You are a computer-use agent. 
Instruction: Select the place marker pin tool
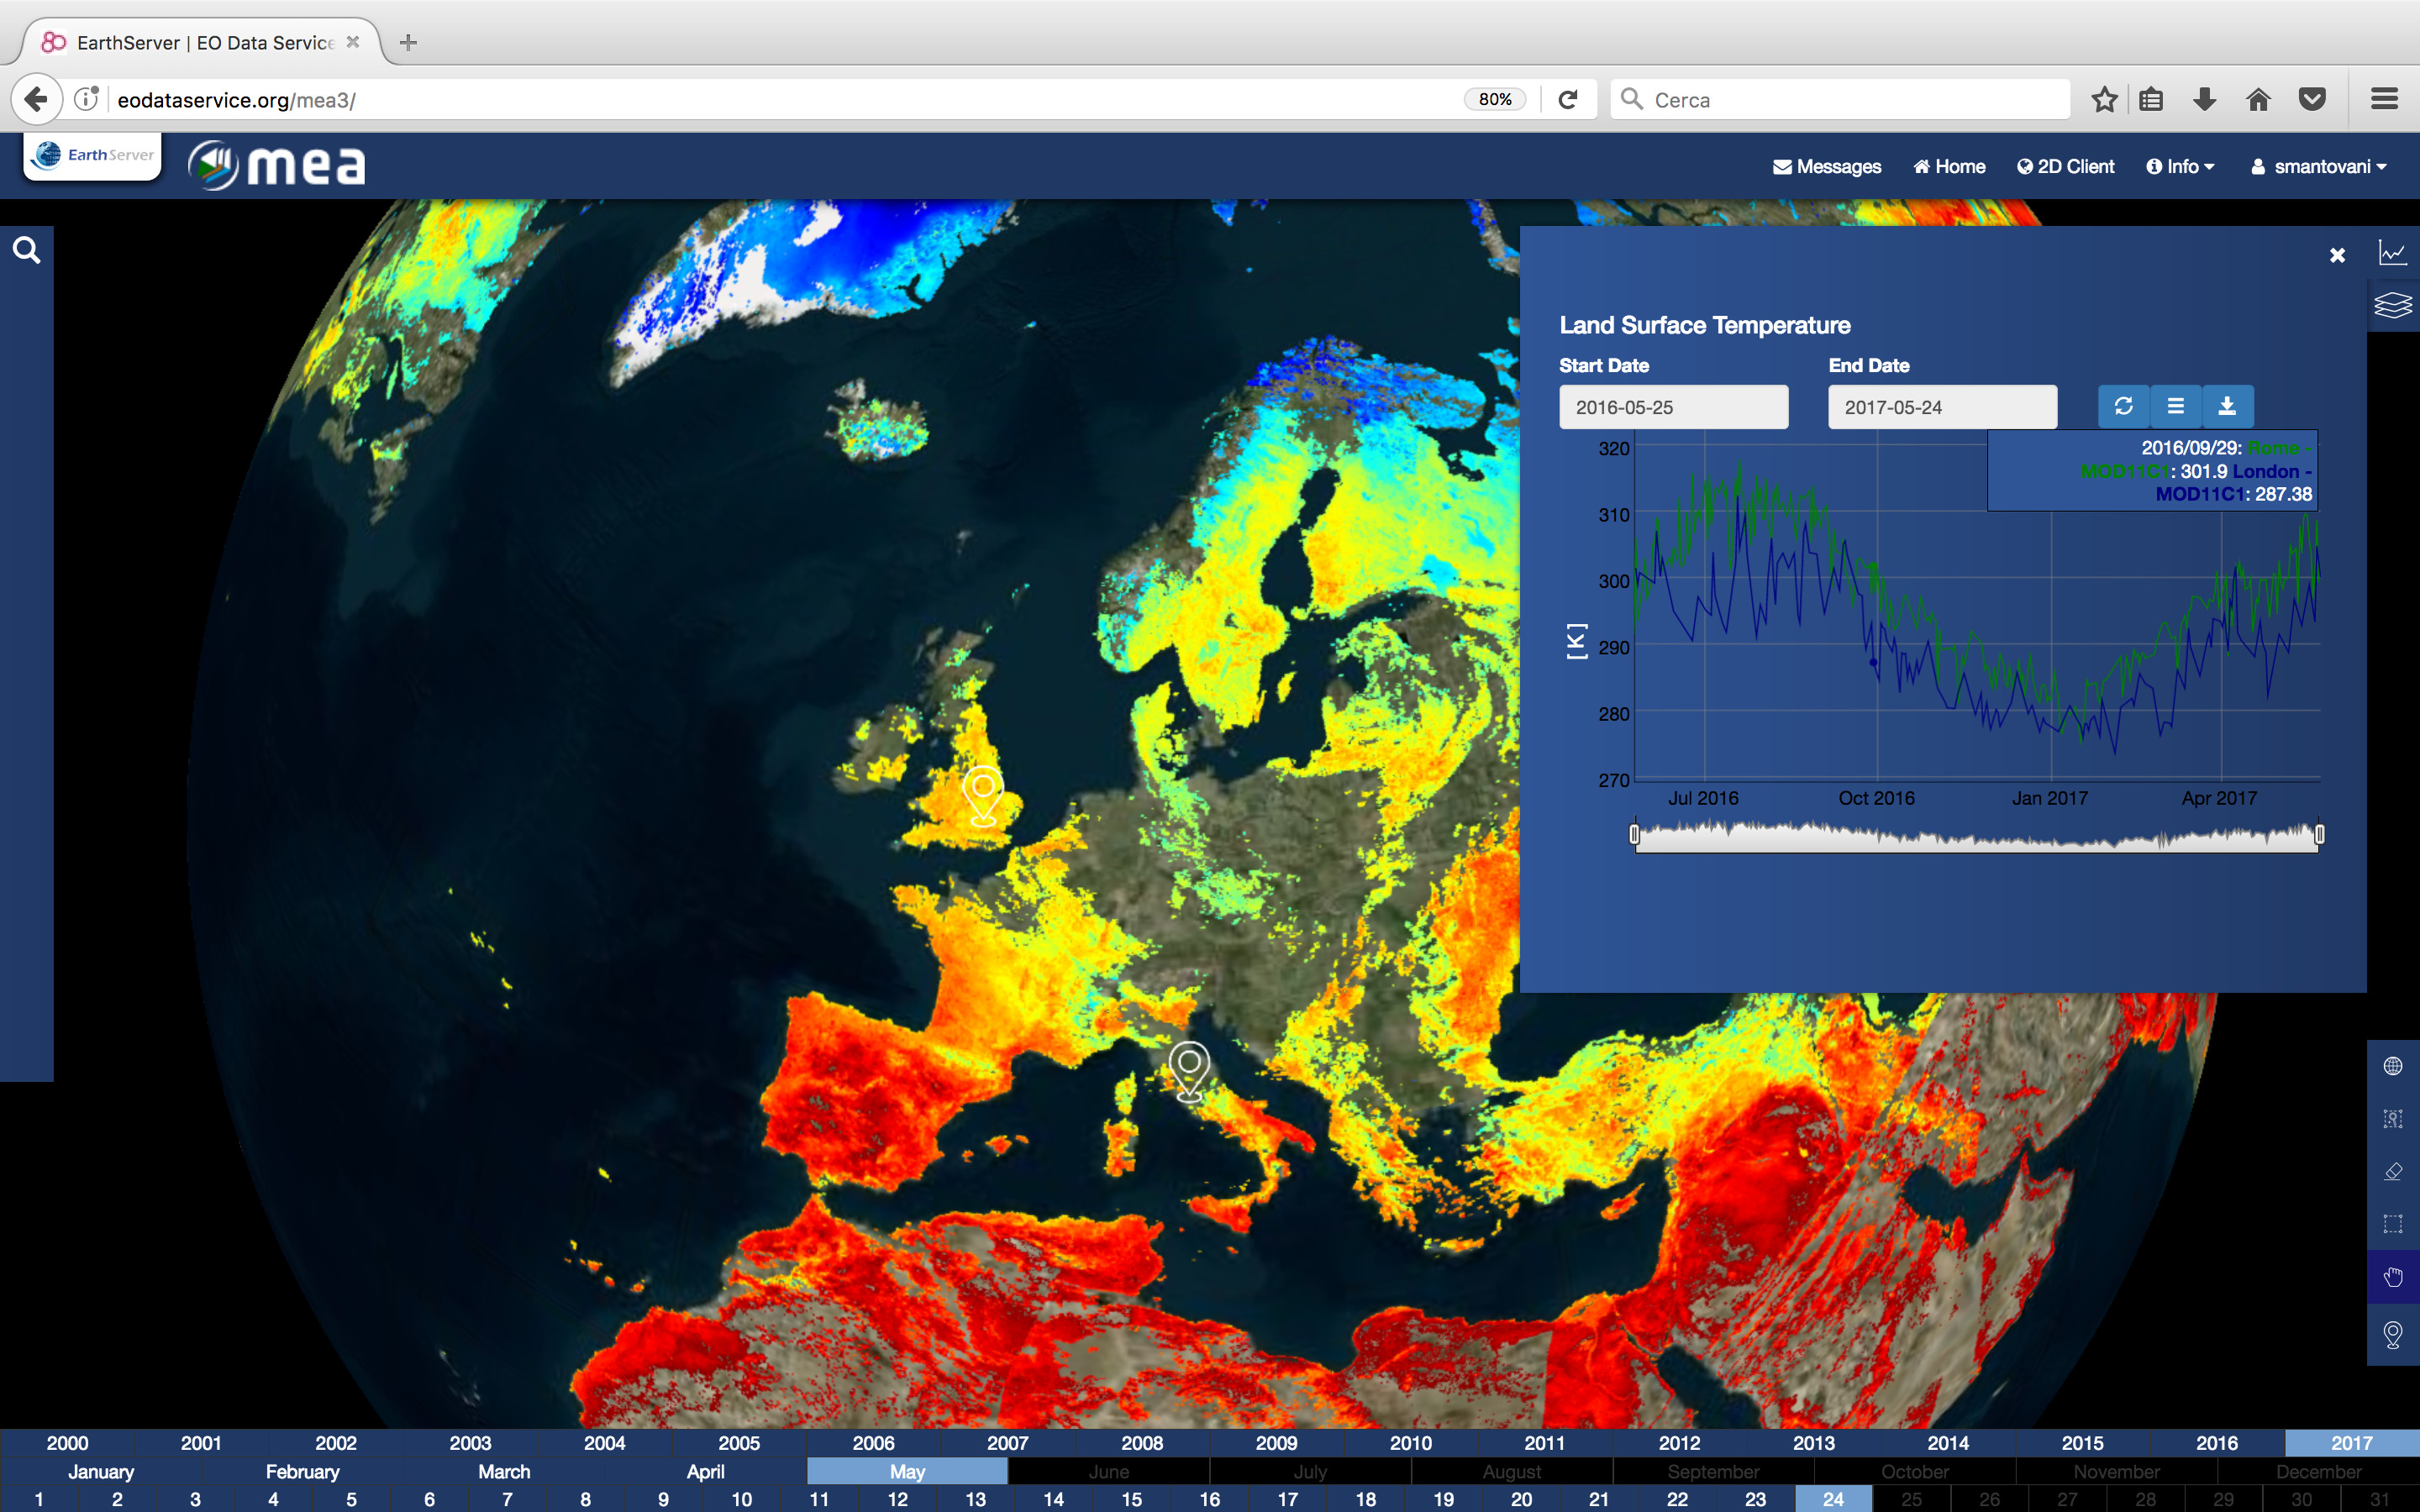pos(2392,1334)
